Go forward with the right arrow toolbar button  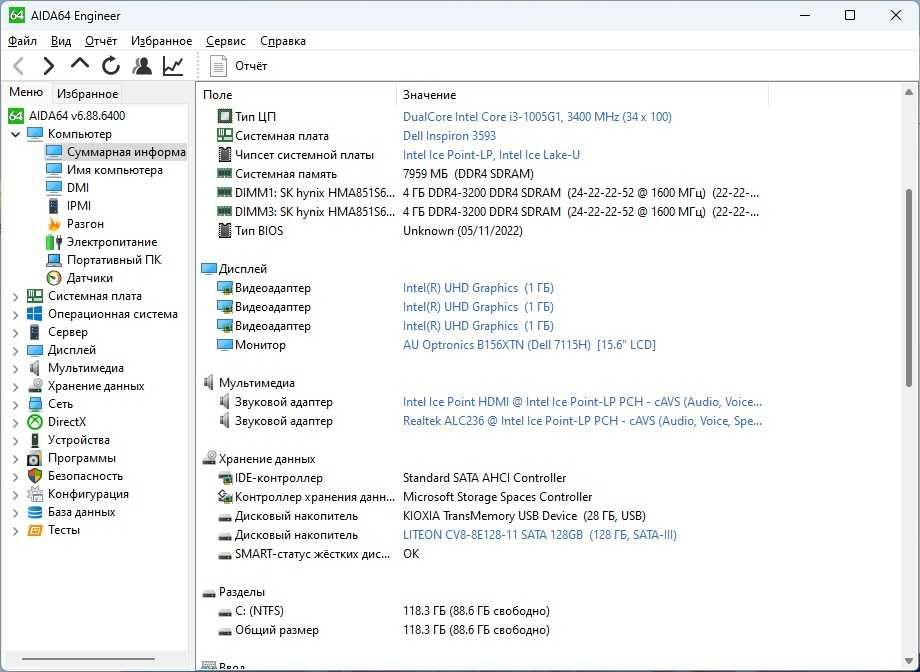(49, 66)
